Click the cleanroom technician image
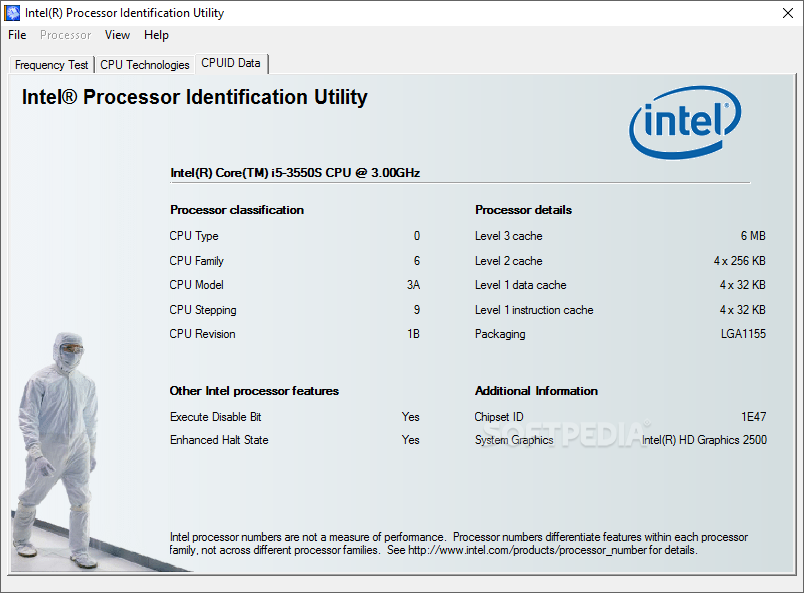This screenshot has height=593, width=804. (x=56, y=450)
